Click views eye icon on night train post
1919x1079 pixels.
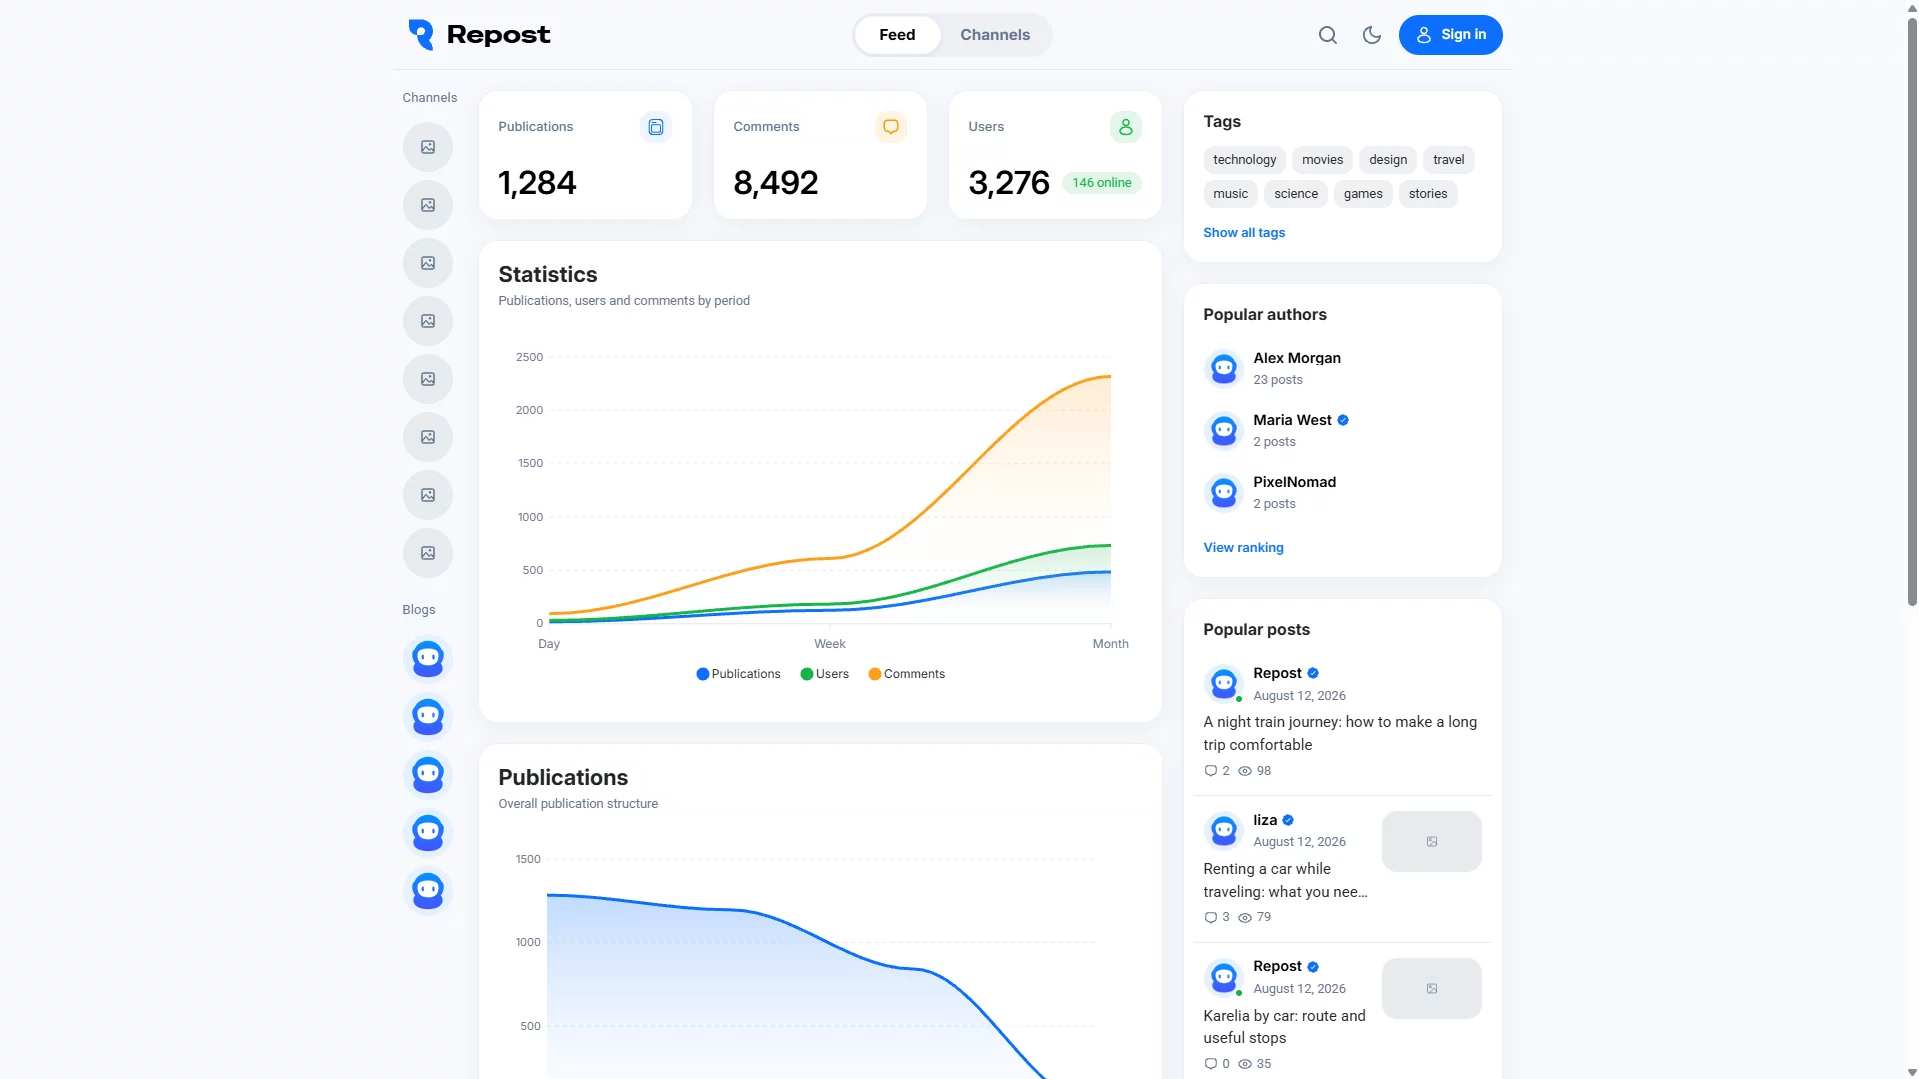(x=1244, y=771)
